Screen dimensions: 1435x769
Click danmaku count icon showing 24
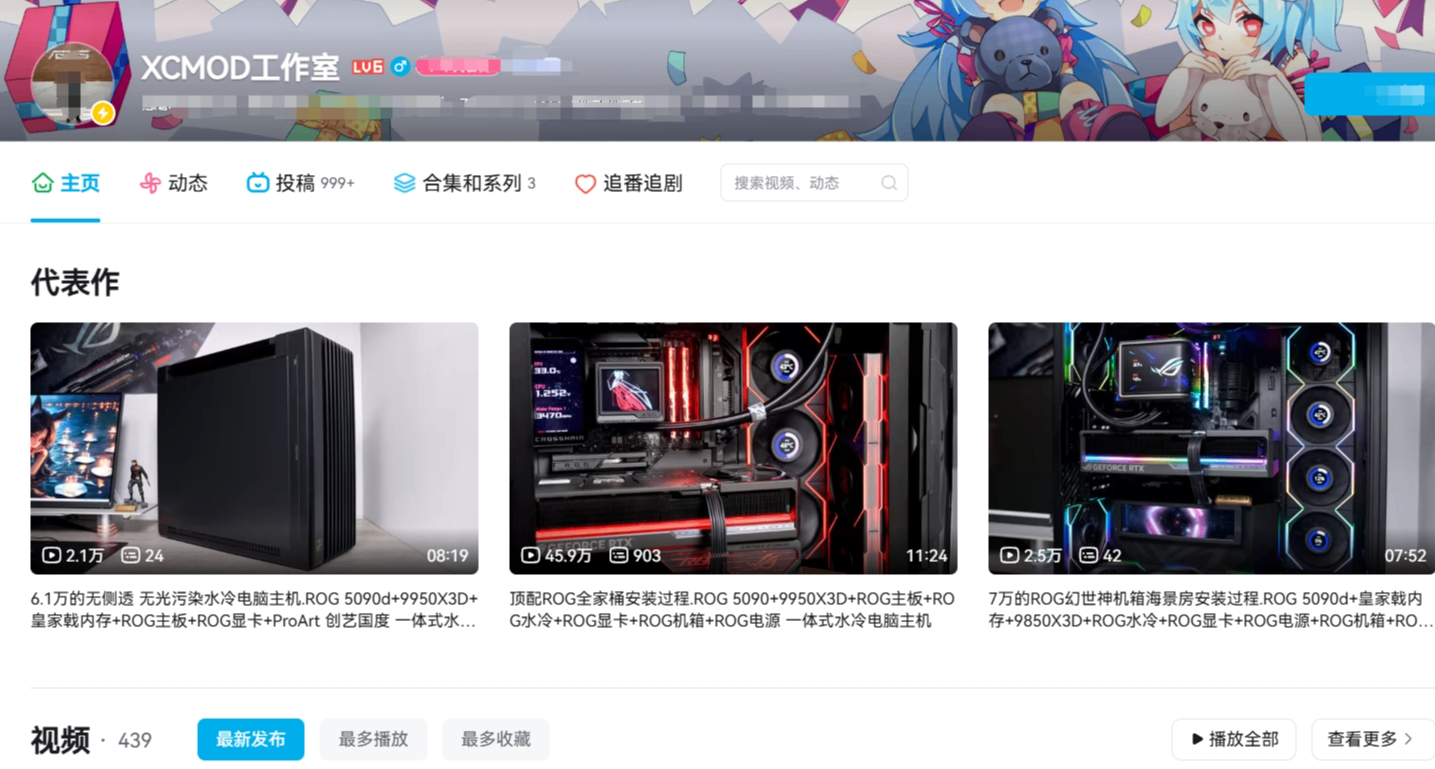[130, 555]
